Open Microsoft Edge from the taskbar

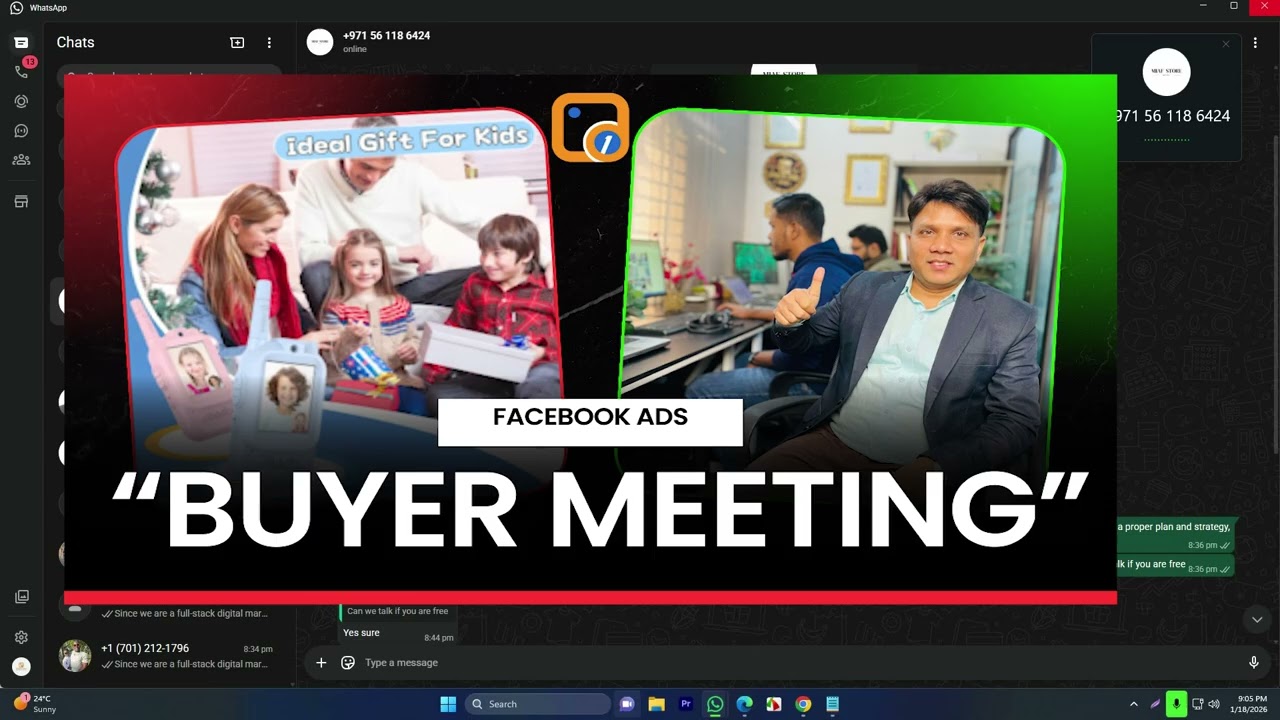point(744,704)
